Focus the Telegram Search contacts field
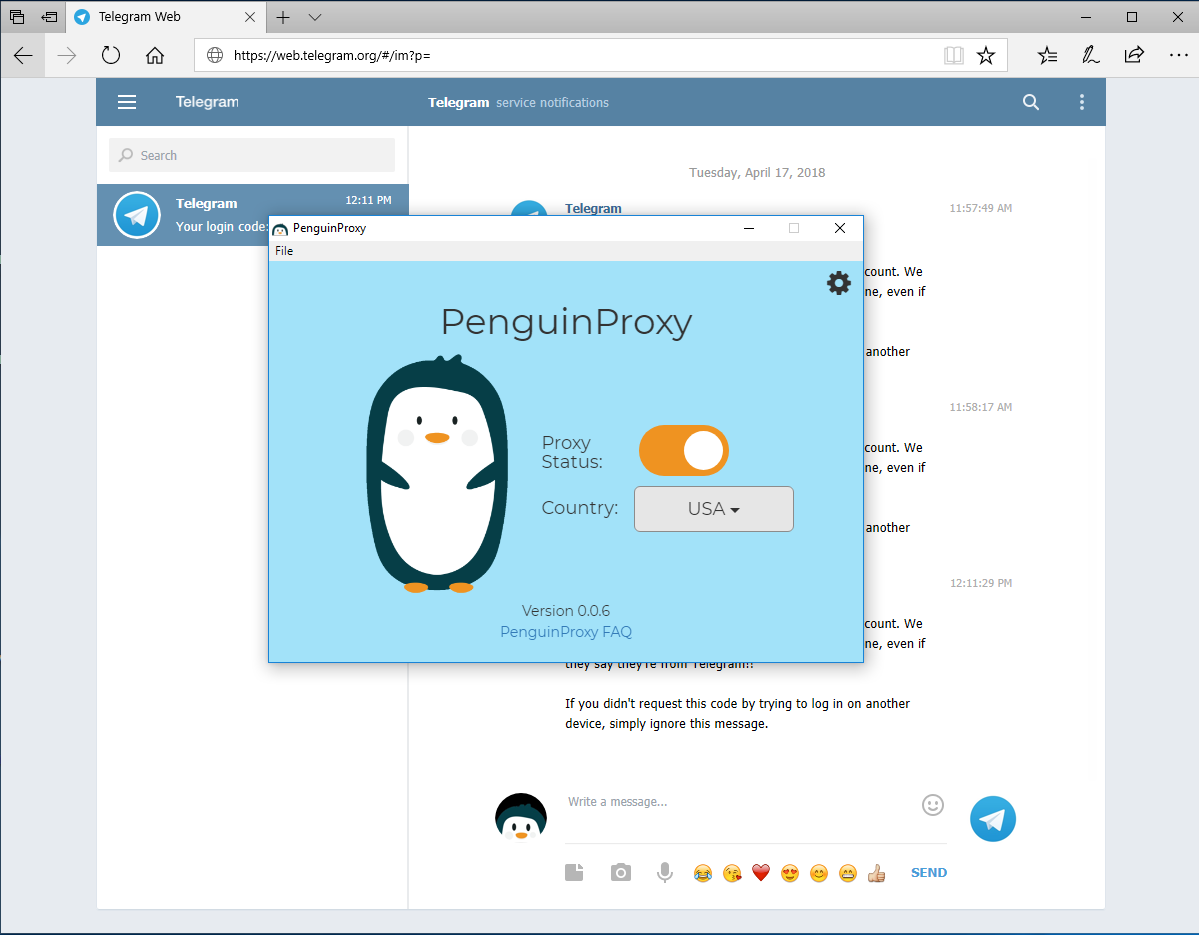This screenshot has height=935, width=1199. pyautogui.click(x=252, y=155)
